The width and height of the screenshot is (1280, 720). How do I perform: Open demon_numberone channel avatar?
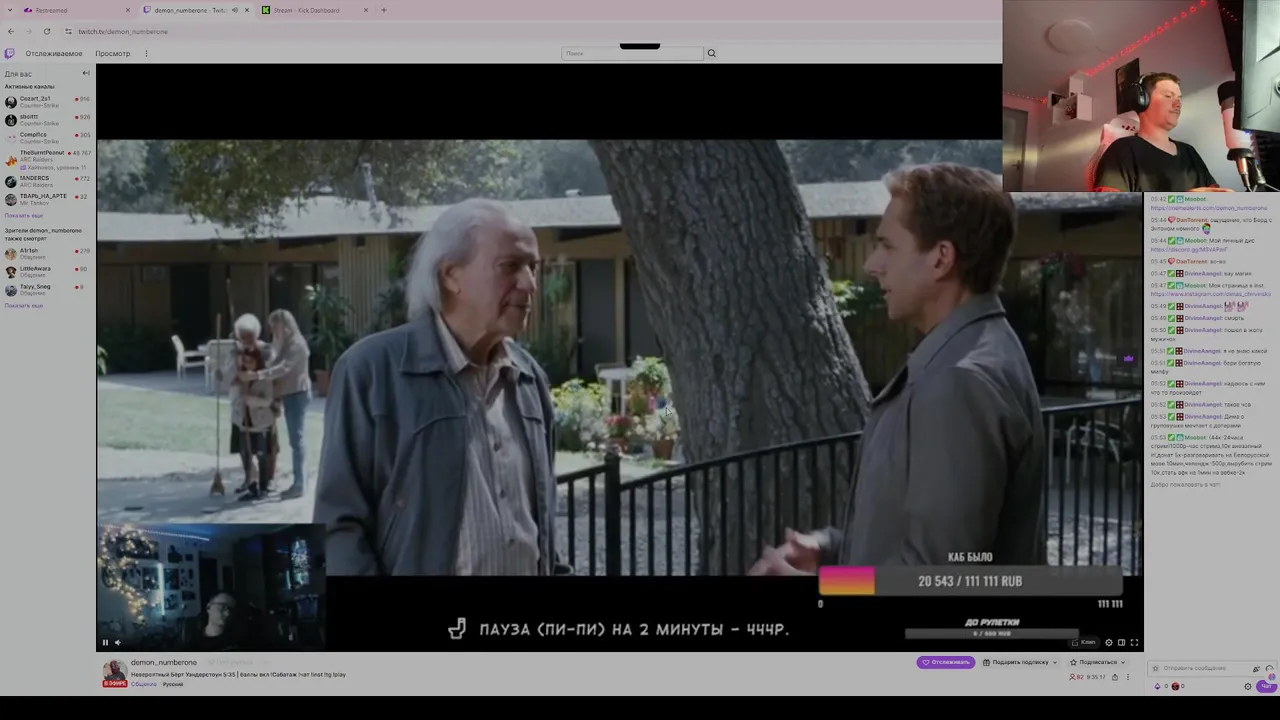114,673
